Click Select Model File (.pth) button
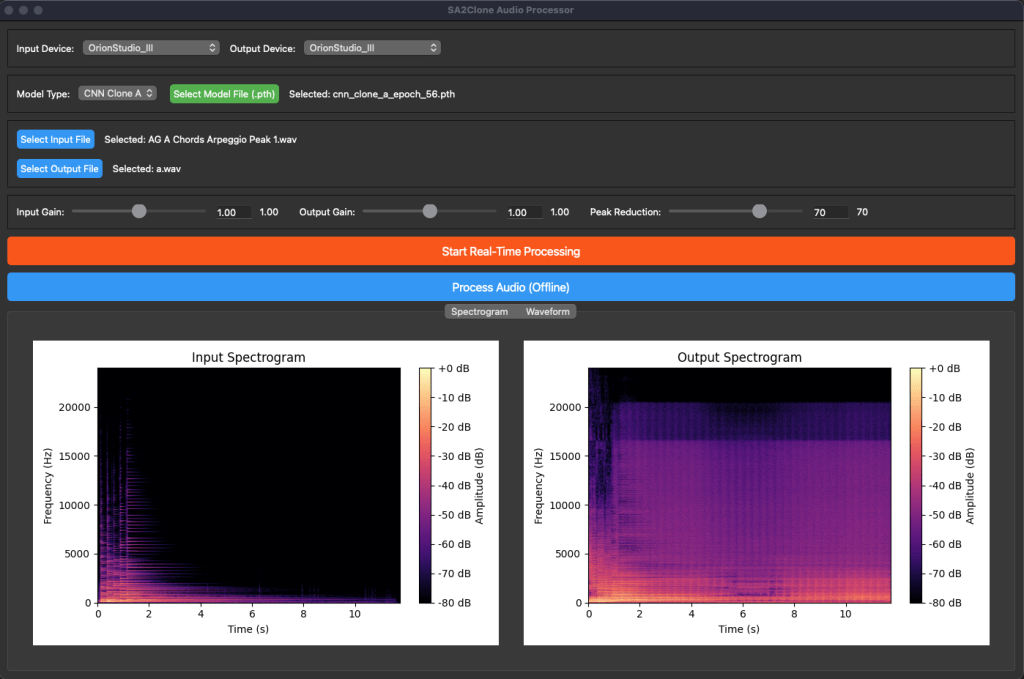Viewport: 1024px width, 679px height. pyautogui.click(x=224, y=94)
